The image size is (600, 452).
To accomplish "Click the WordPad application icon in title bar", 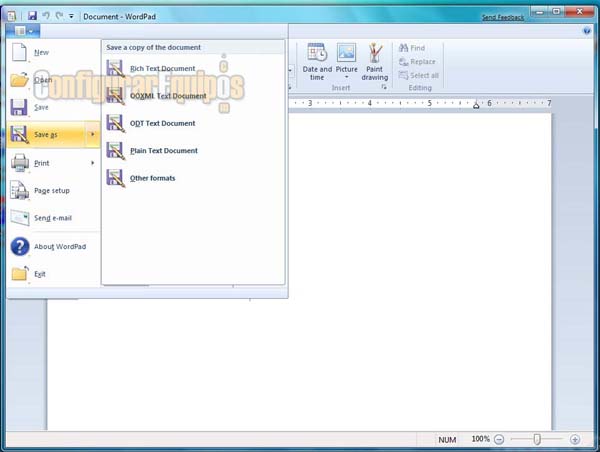I will pyautogui.click(x=12, y=16).
